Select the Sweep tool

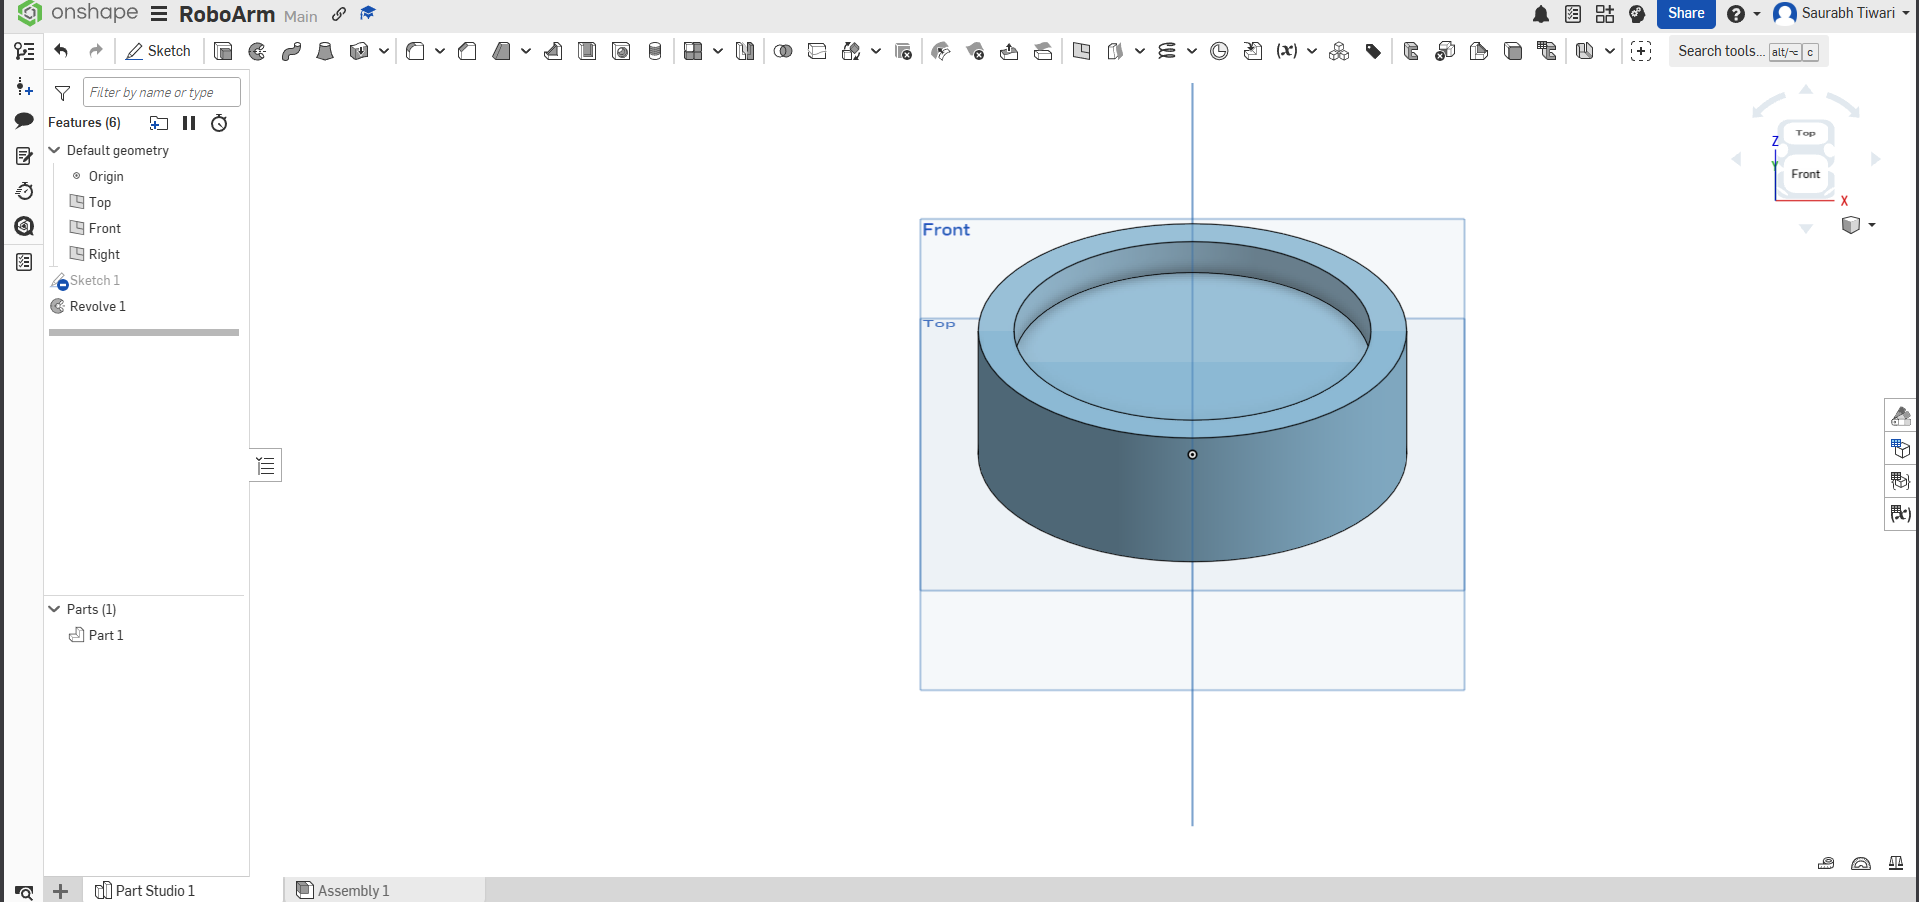tap(291, 51)
